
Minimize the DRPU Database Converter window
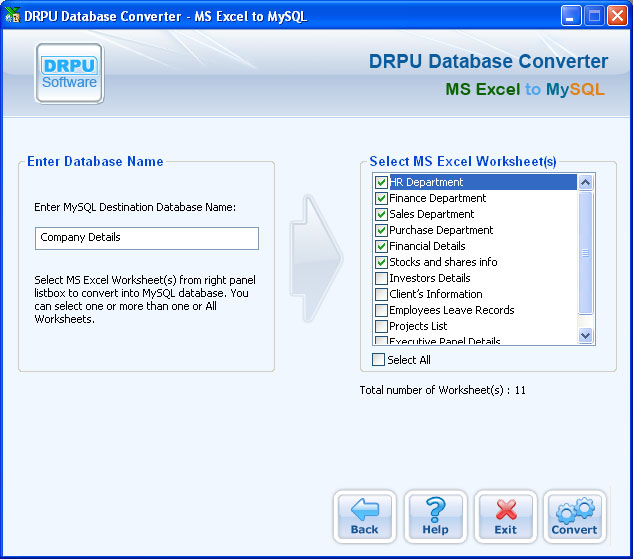pos(571,16)
